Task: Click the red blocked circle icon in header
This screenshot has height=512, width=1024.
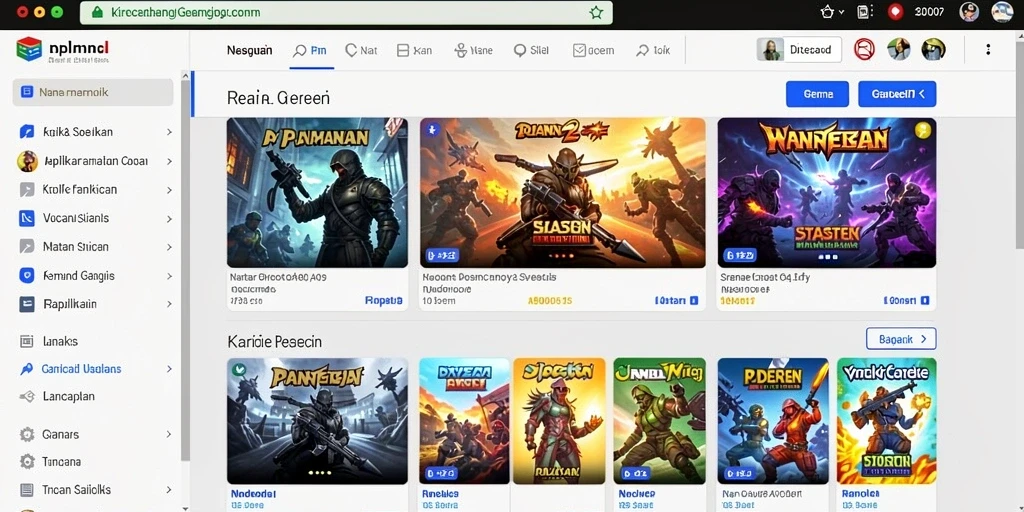Action: coord(864,50)
